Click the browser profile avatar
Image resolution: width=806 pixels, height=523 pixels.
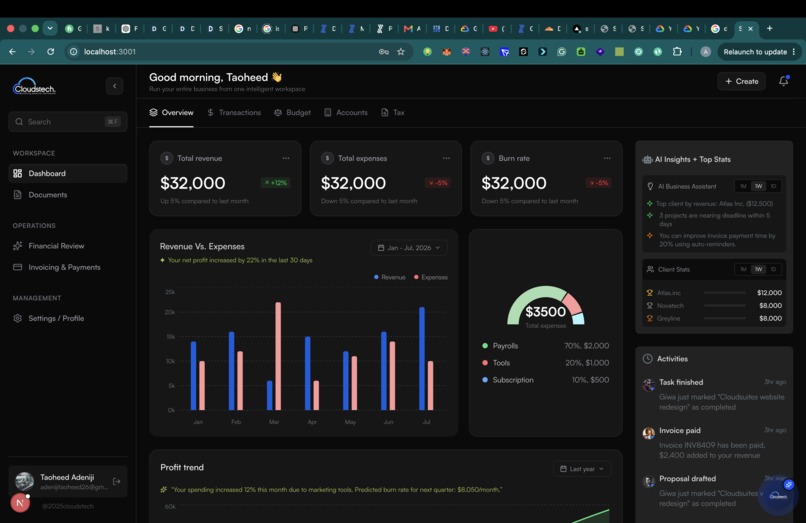click(x=706, y=51)
